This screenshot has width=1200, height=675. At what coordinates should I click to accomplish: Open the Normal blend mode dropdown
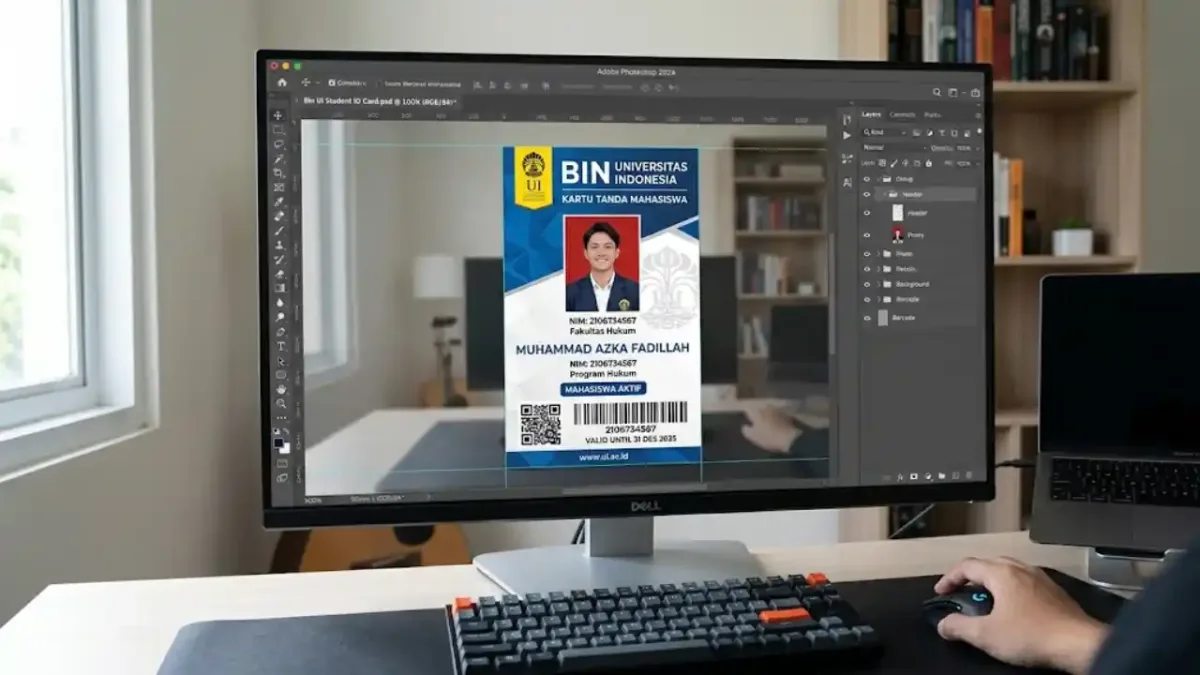pyautogui.click(x=895, y=147)
